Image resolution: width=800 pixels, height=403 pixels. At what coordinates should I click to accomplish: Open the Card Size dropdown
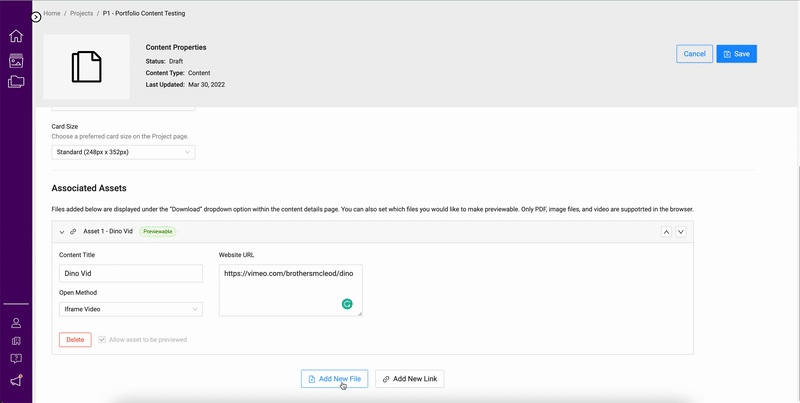pyautogui.click(x=123, y=152)
